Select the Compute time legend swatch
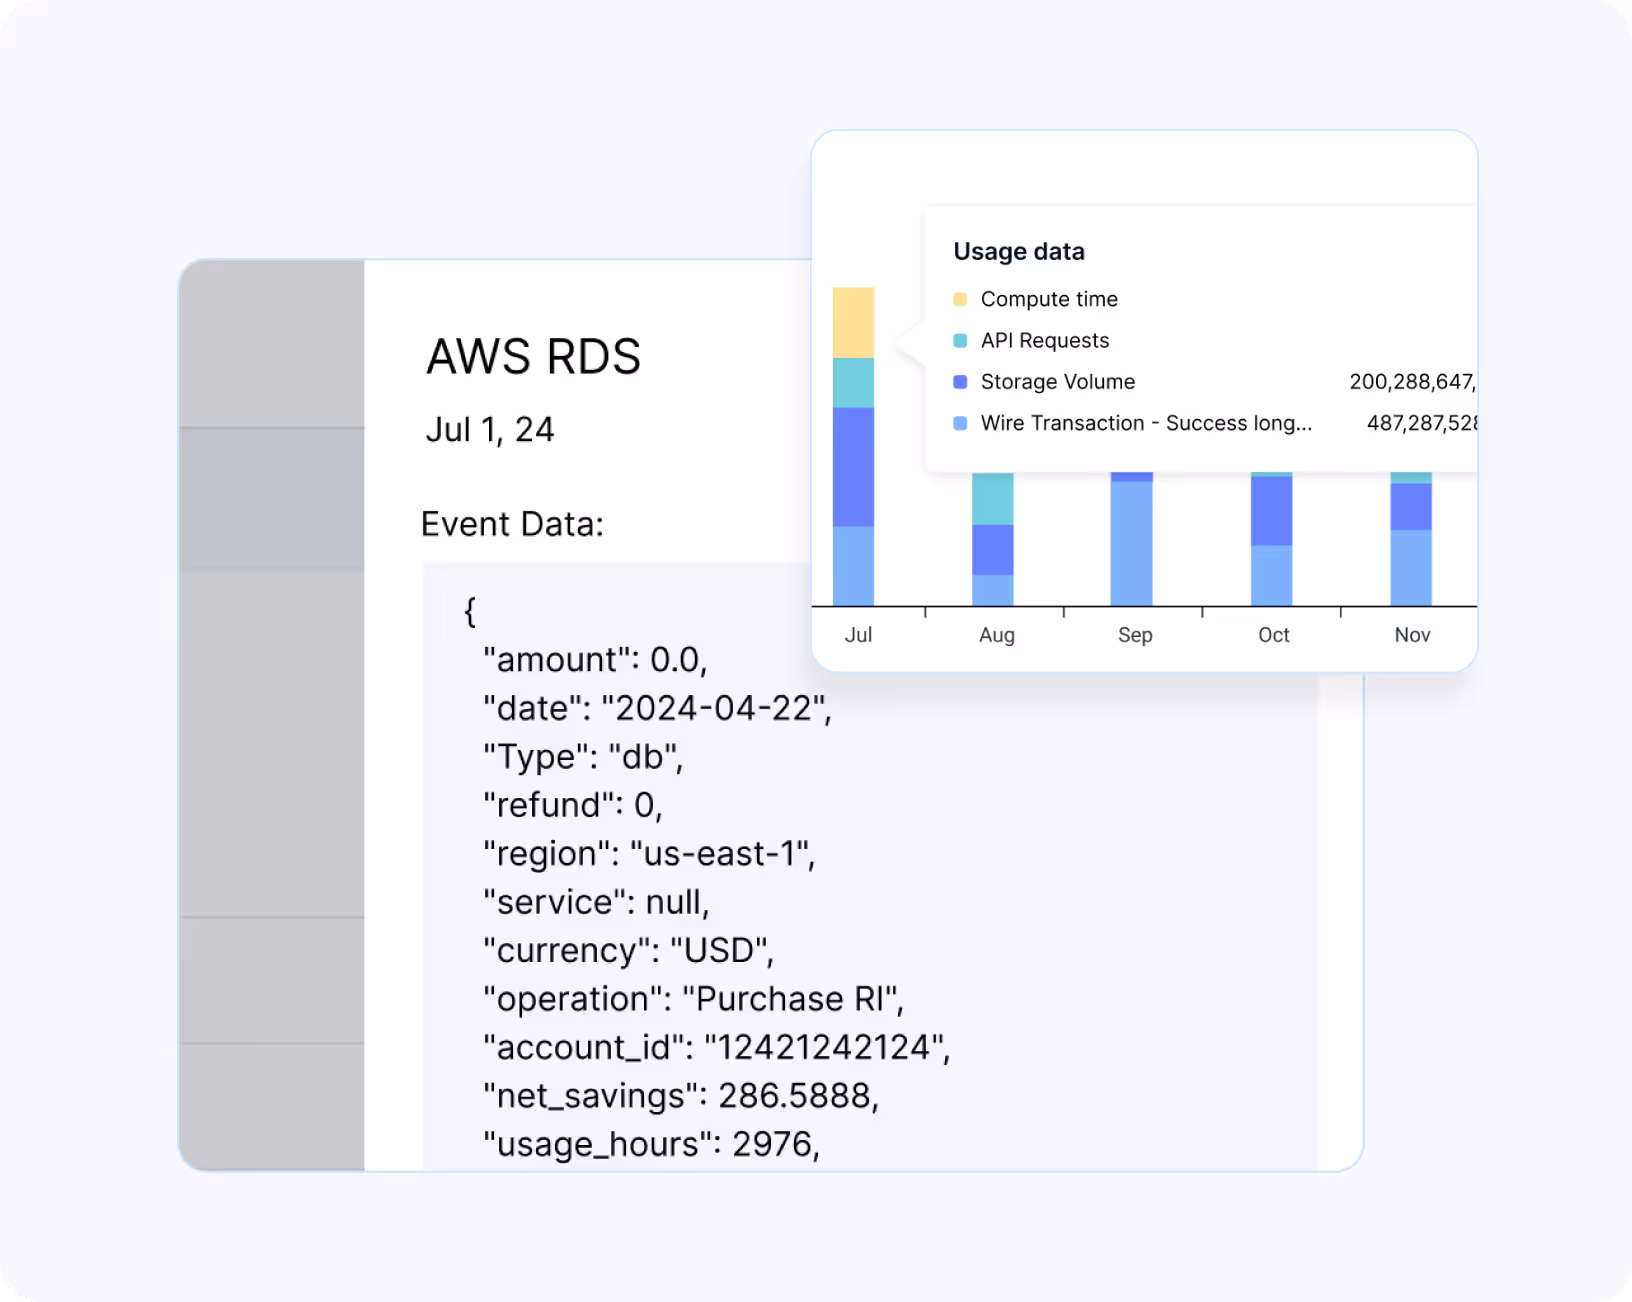This screenshot has width=1632, height=1302. pos(960,298)
